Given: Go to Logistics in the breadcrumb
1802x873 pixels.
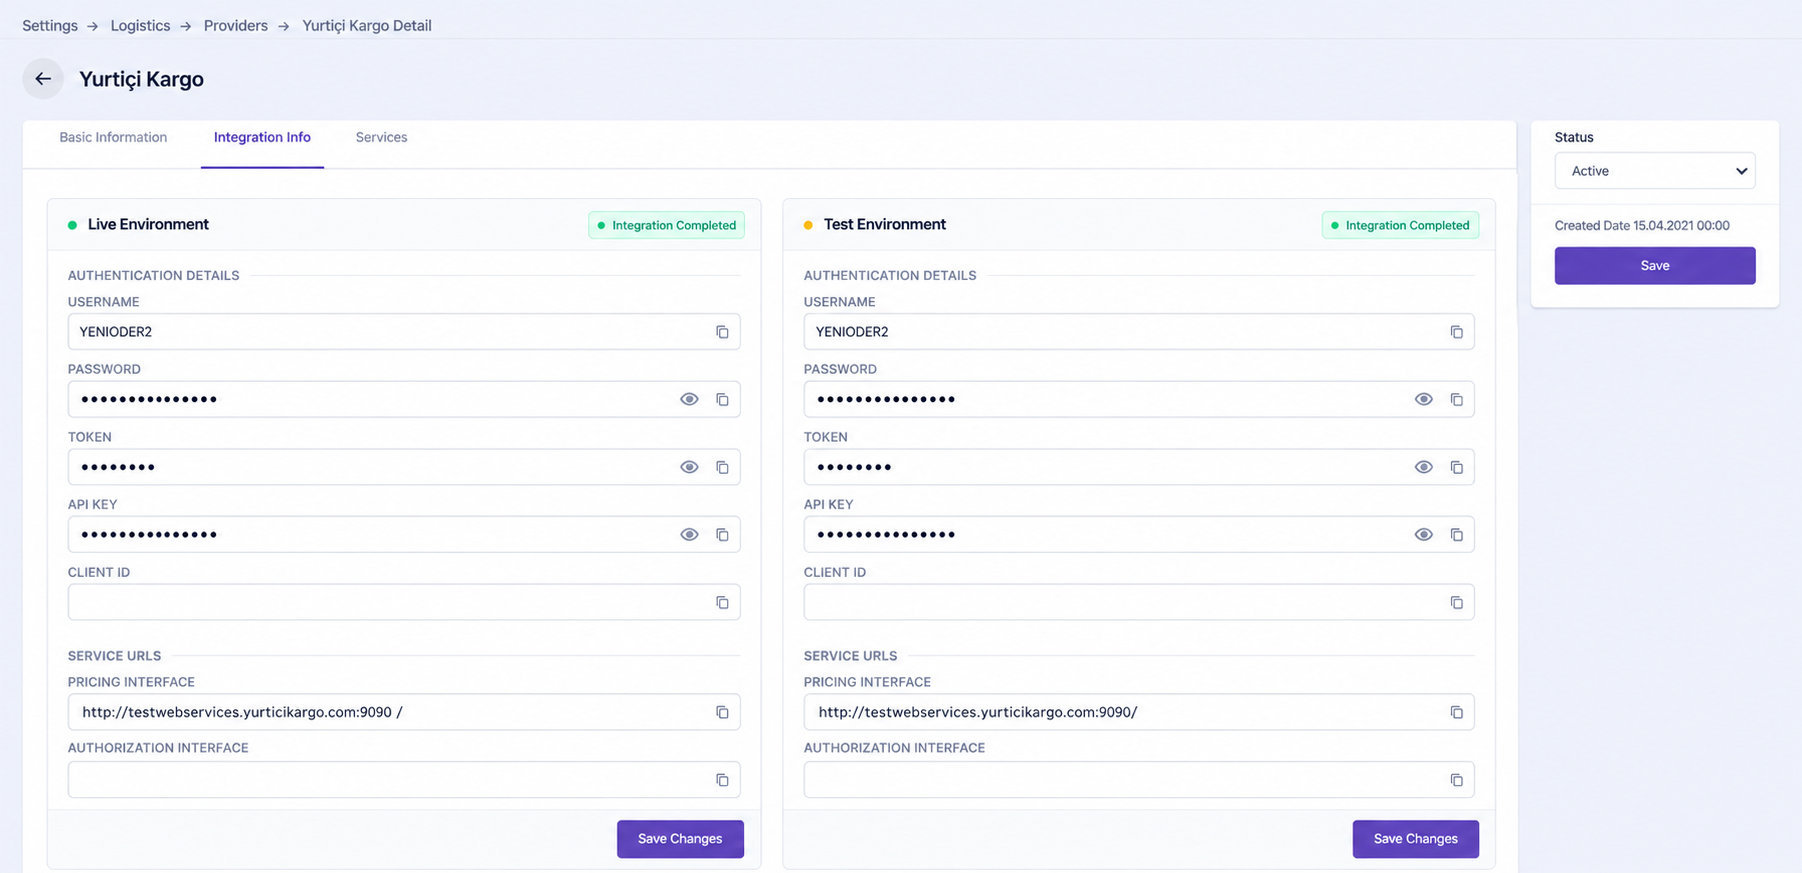Looking at the screenshot, I should tap(140, 26).
